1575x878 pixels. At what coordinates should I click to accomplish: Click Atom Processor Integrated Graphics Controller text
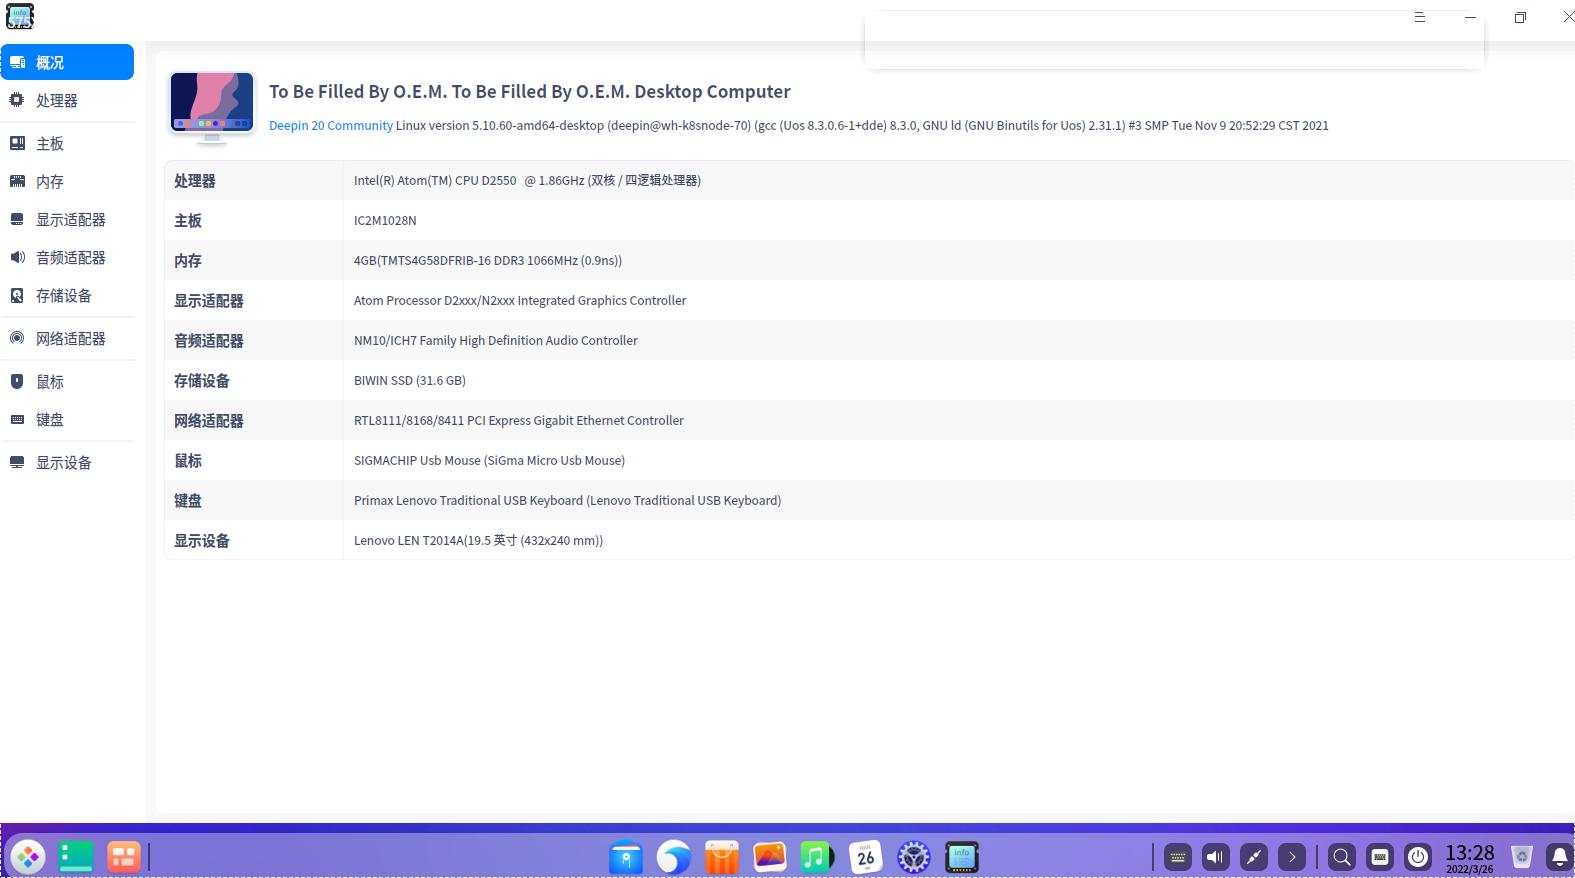point(520,300)
